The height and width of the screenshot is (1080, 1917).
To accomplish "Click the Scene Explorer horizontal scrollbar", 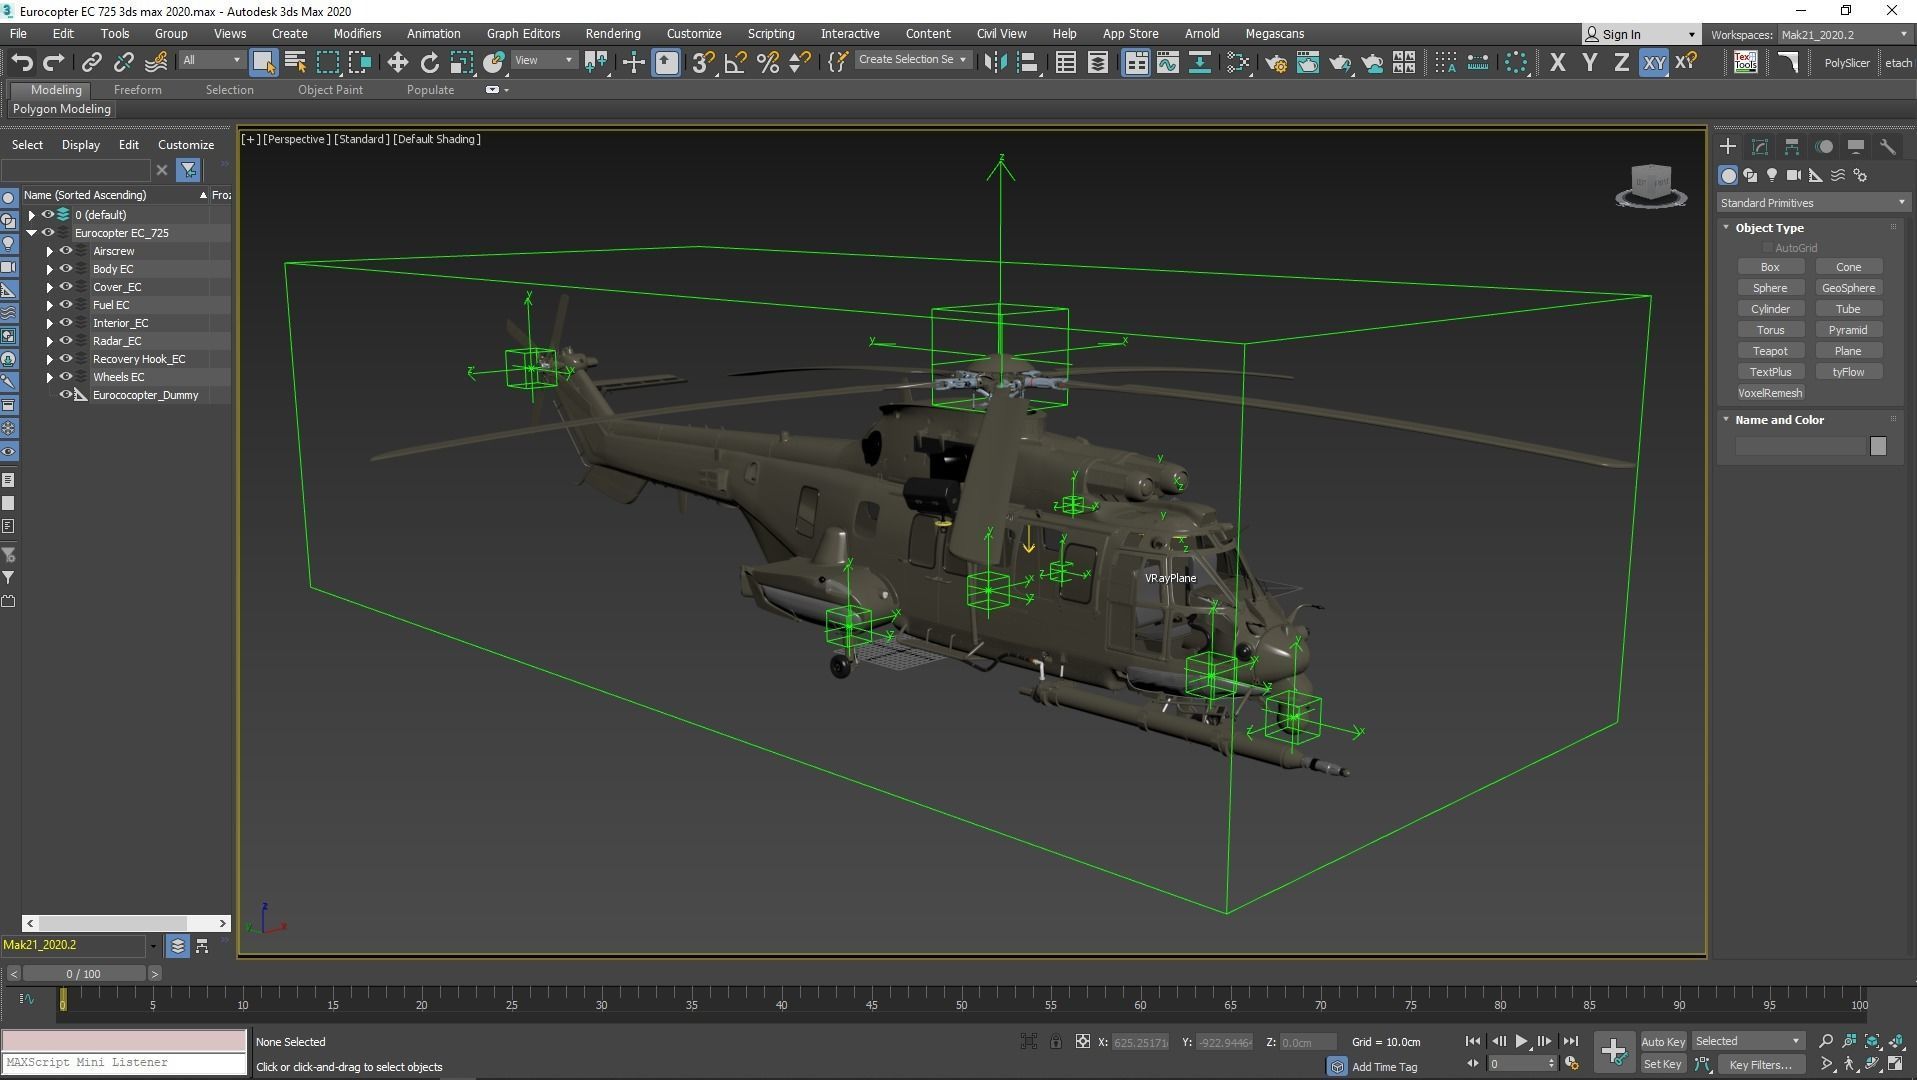I will coord(125,923).
